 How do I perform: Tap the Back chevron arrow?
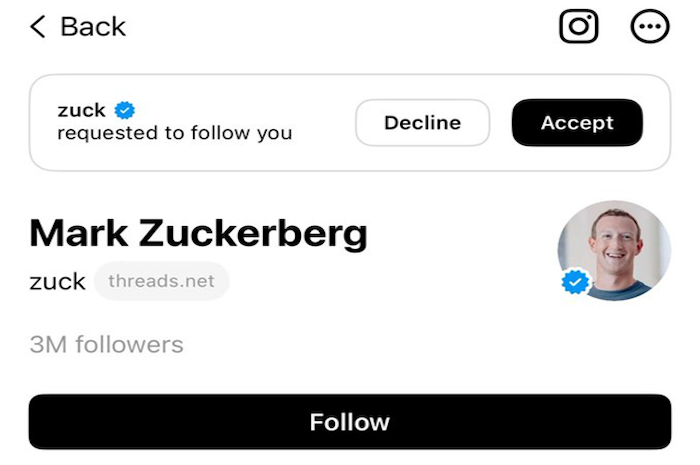[x=38, y=26]
